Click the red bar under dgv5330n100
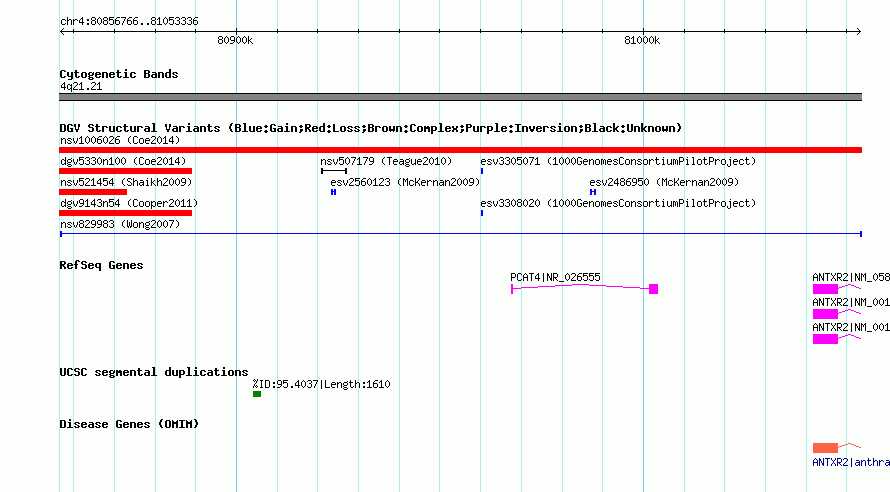 (x=125, y=171)
